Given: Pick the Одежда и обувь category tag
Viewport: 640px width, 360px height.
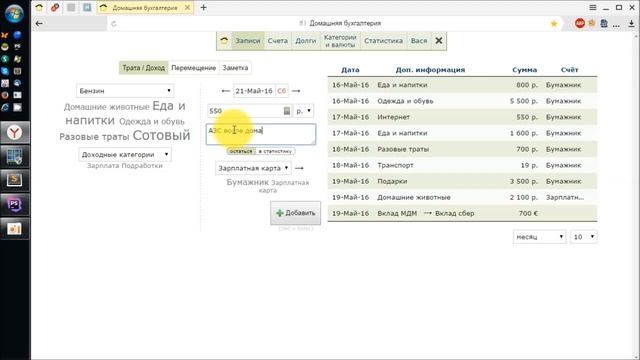Looking at the screenshot, I should 152,122.
